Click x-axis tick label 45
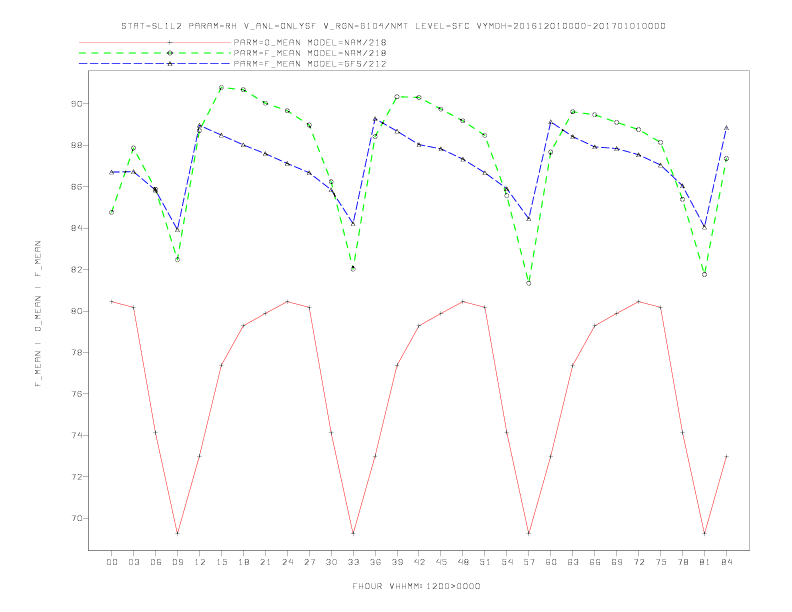 coord(441,562)
